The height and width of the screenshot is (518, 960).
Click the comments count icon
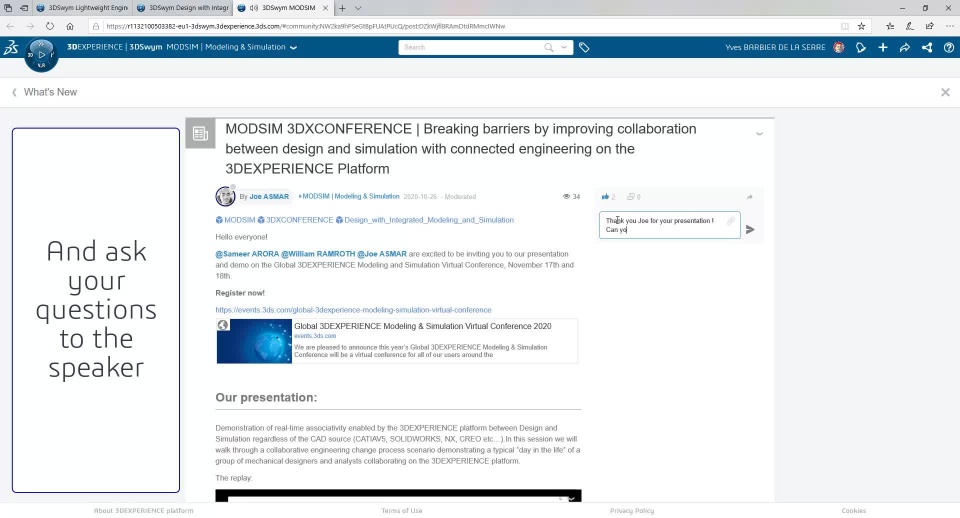click(631, 197)
